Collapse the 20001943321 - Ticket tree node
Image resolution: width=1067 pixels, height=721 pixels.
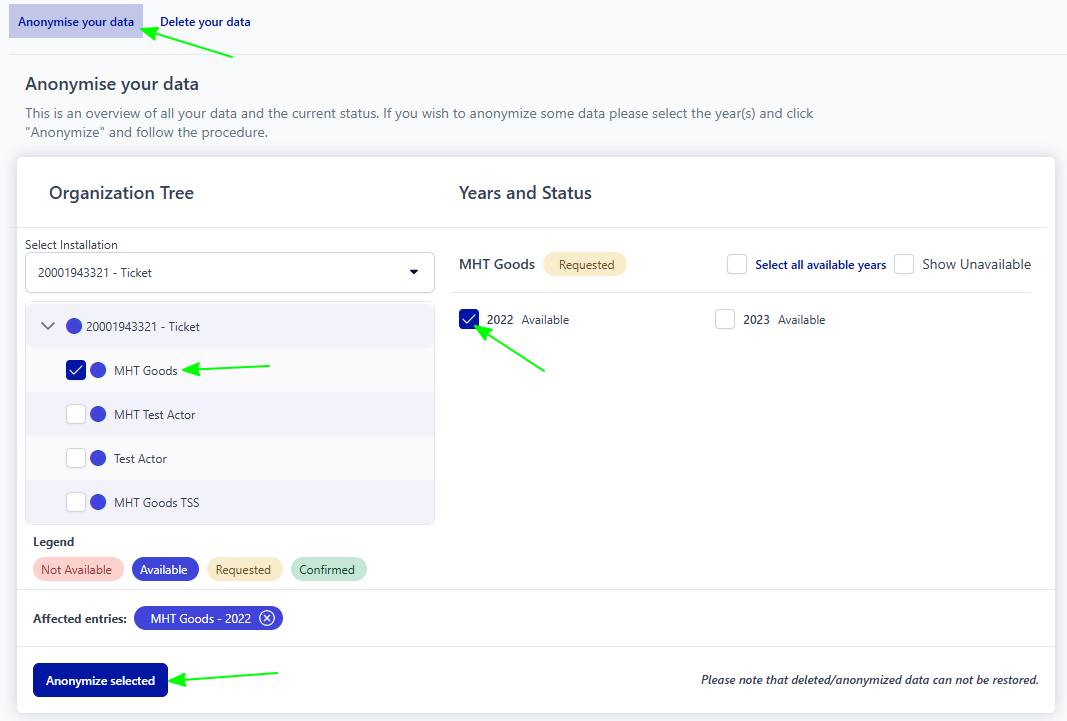point(47,326)
